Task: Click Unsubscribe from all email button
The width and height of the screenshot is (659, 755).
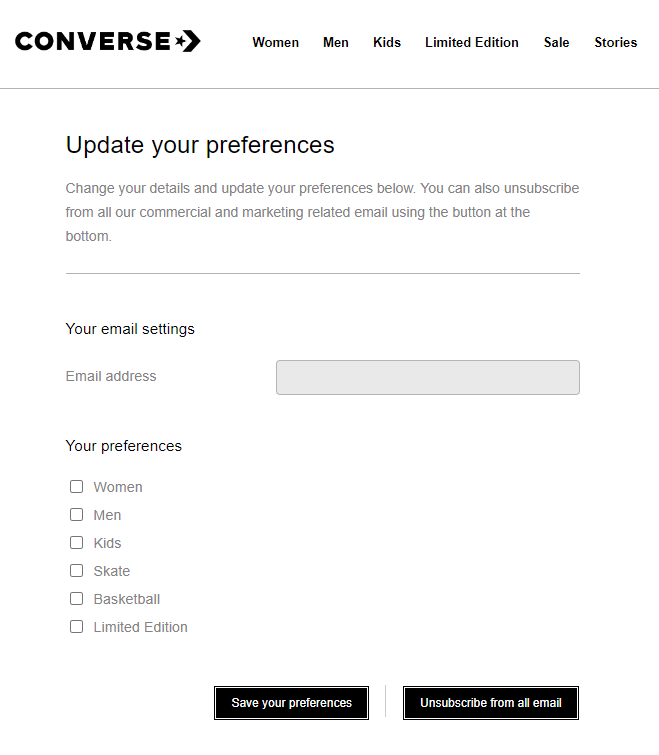Action: (x=491, y=703)
